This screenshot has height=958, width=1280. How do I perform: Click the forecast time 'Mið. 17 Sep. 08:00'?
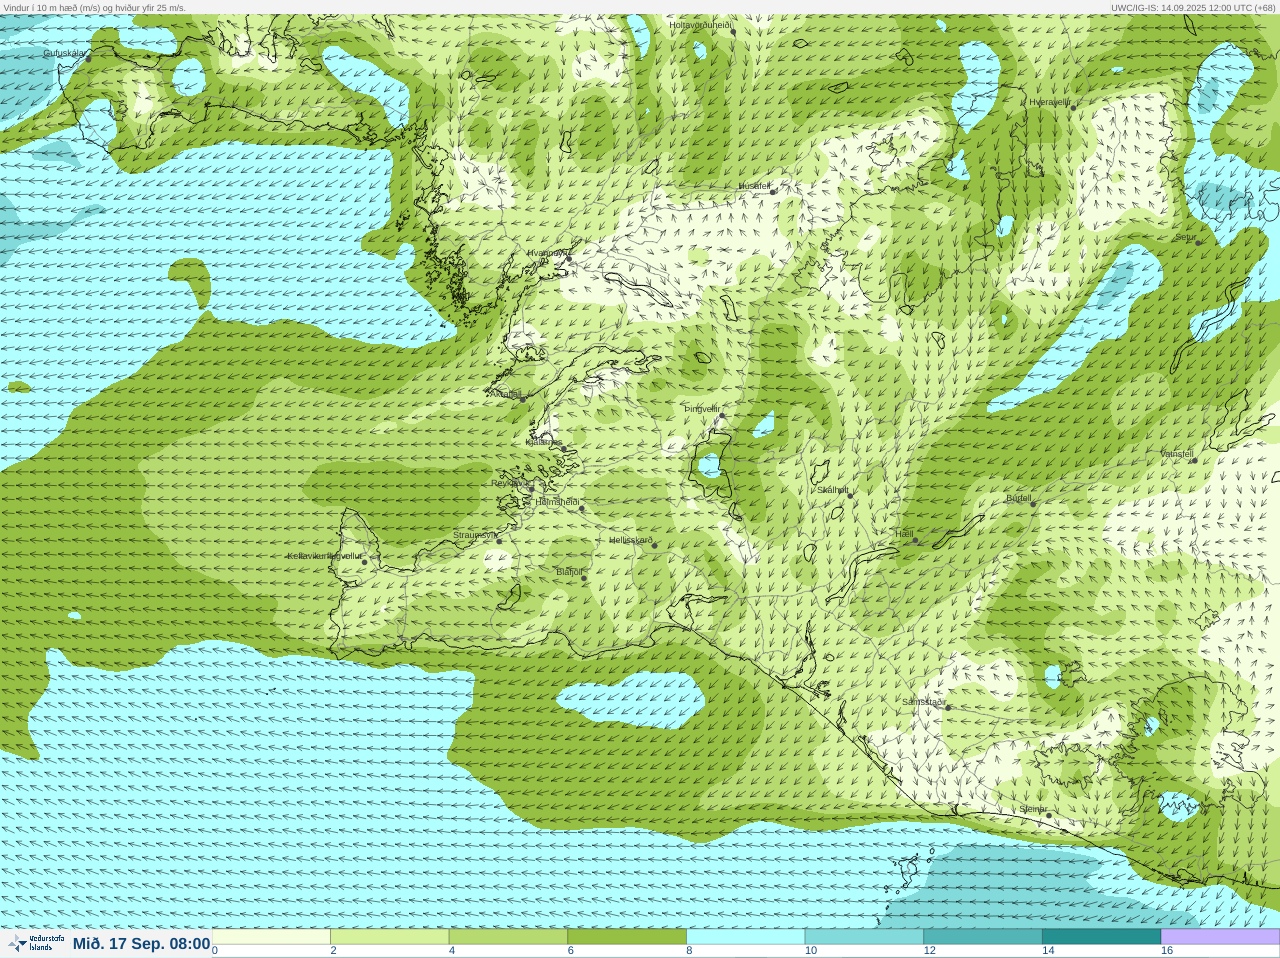coord(141,943)
